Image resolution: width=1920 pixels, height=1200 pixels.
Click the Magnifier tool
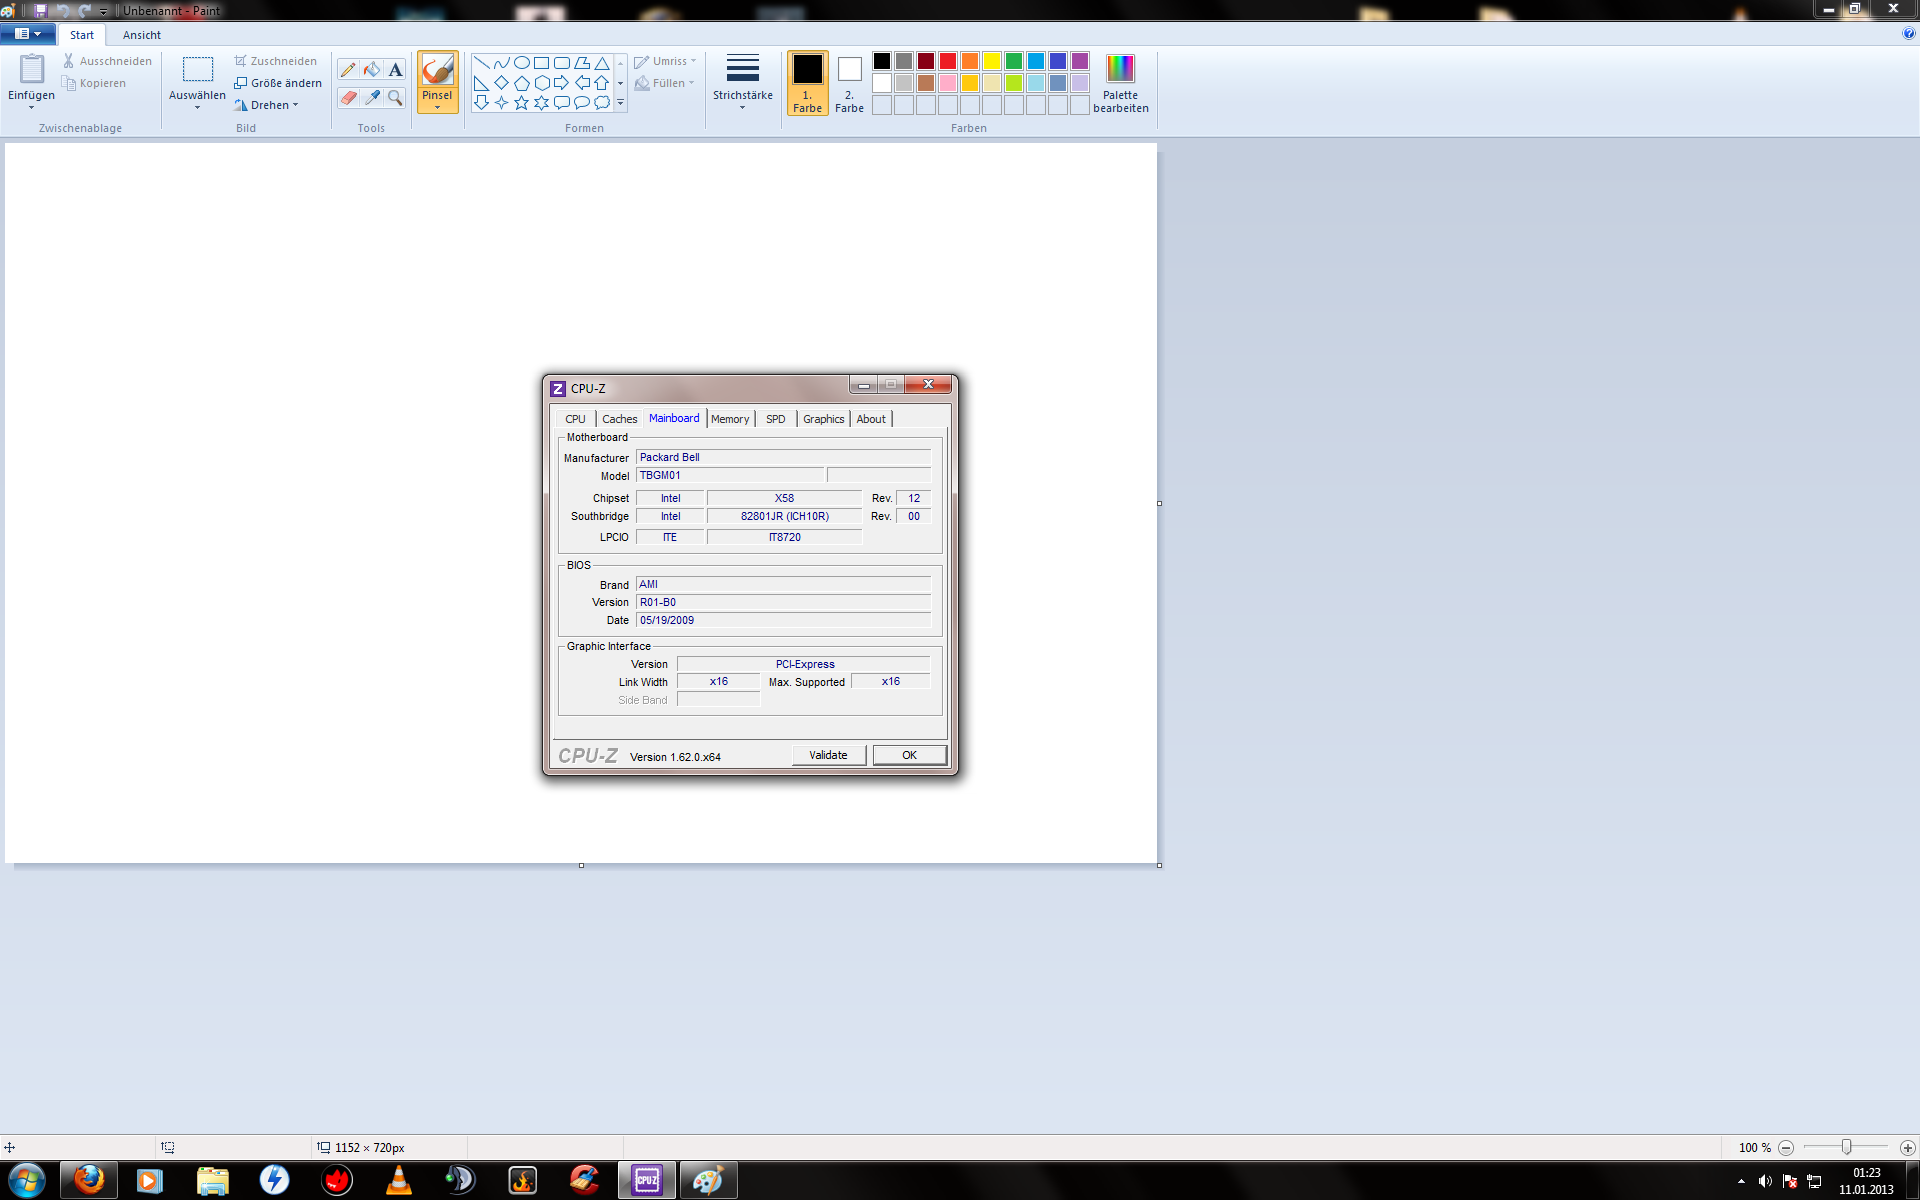pyautogui.click(x=395, y=97)
